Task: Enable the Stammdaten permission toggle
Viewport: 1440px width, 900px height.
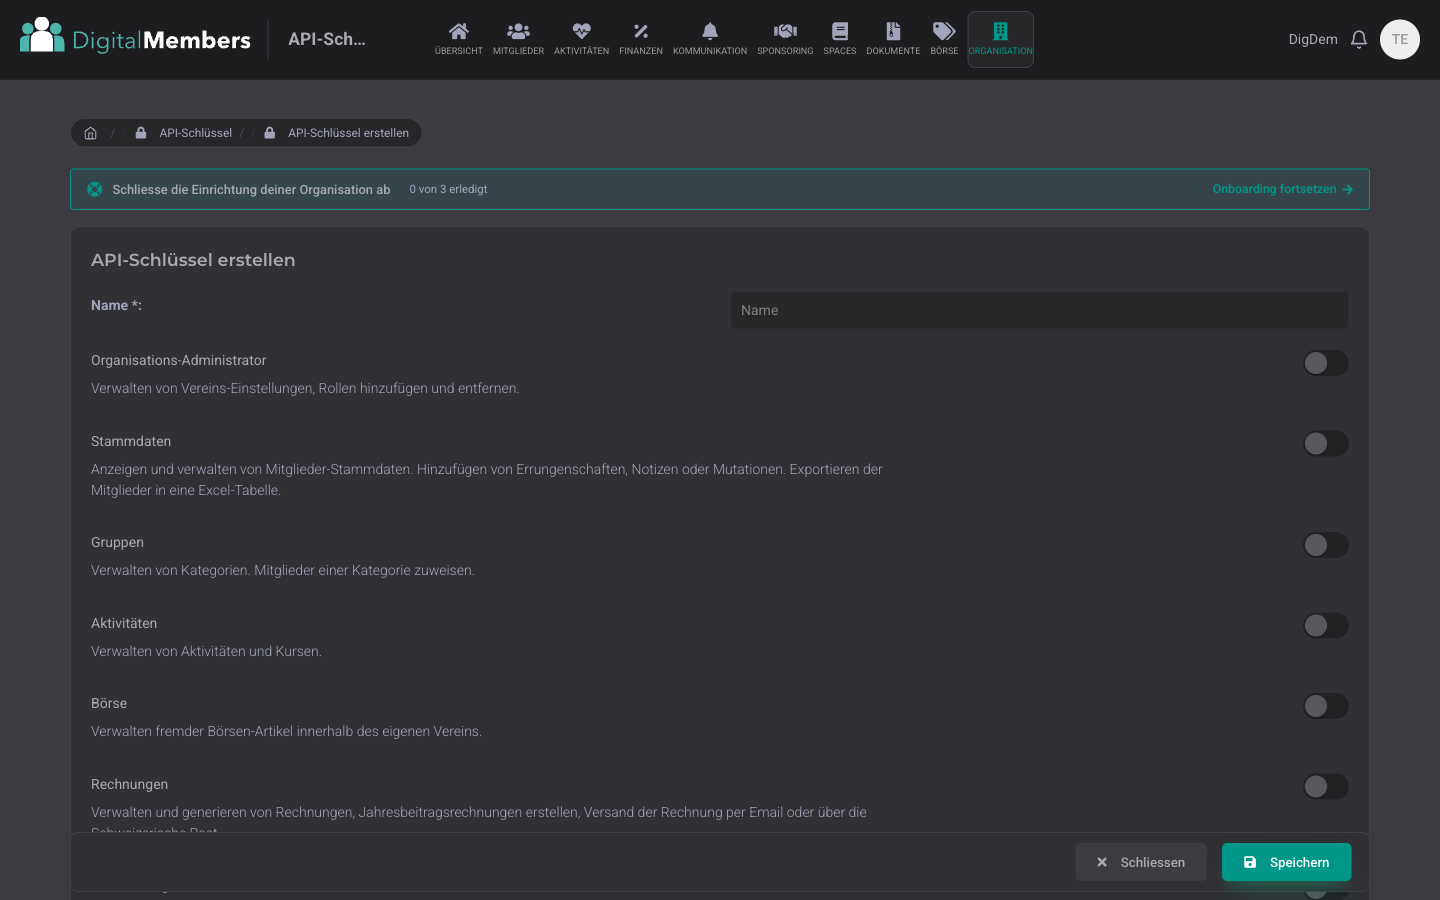Action: 1326,443
